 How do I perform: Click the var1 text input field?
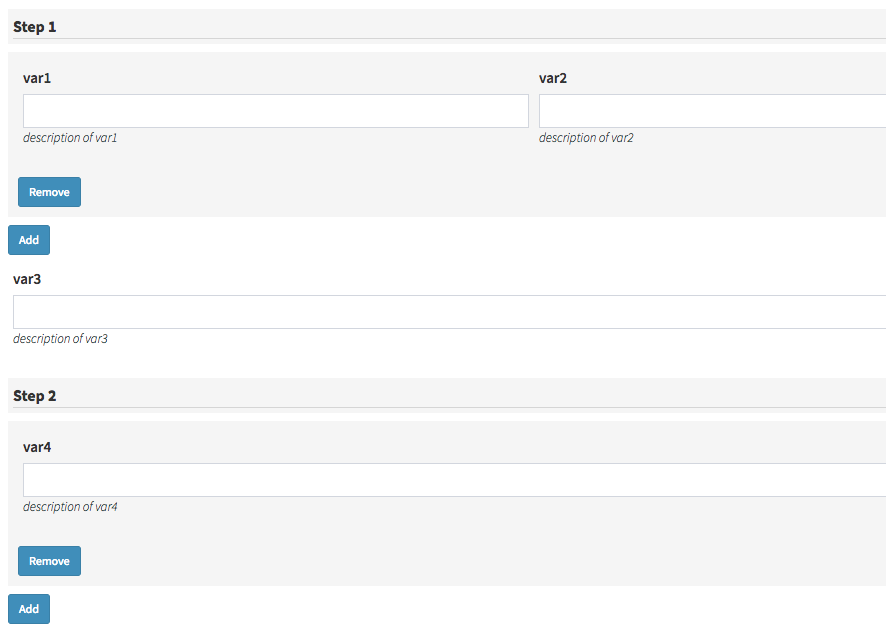pos(275,111)
